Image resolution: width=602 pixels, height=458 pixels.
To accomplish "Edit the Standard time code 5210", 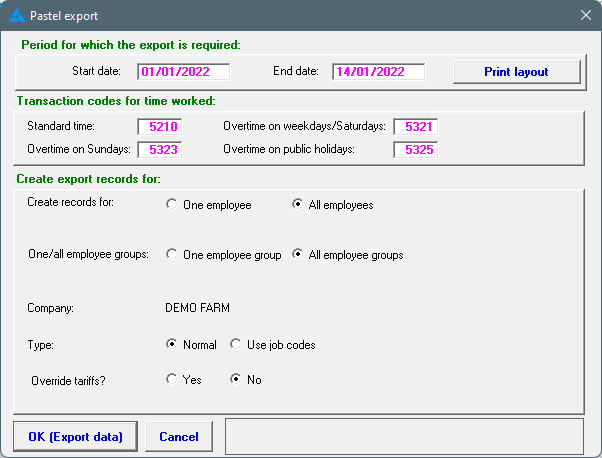I will 160,127.
